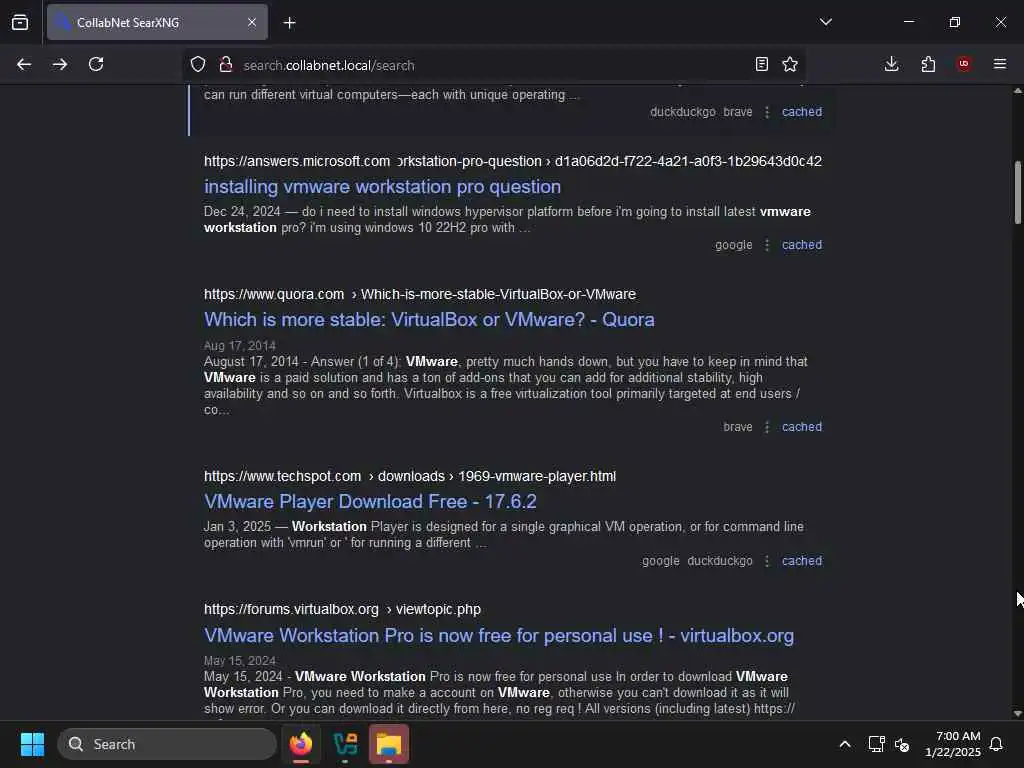The height and width of the screenshot is (768, 1024).
Task: Go back to previous page
Action: [24, 64]
